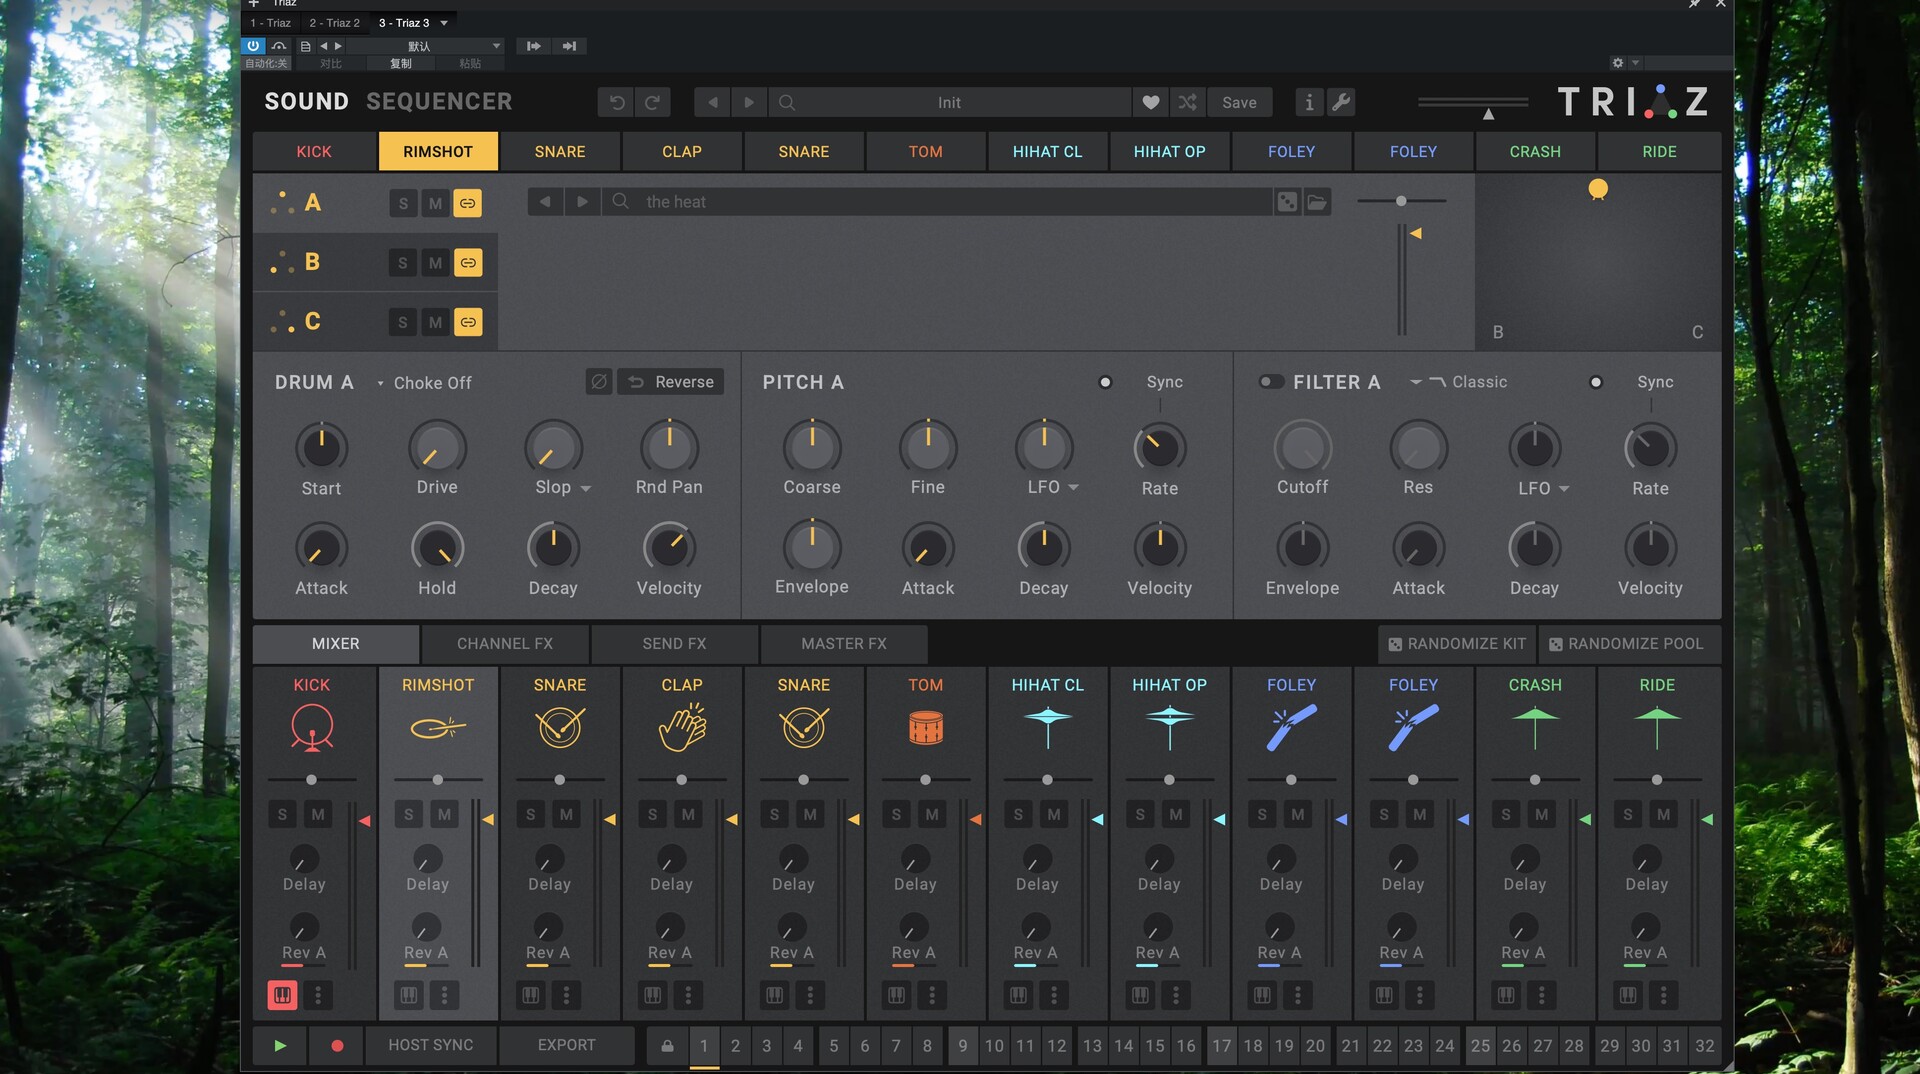Click the info icon in header
The height and width of the screenshot is (1074, 1920).
1309,102
